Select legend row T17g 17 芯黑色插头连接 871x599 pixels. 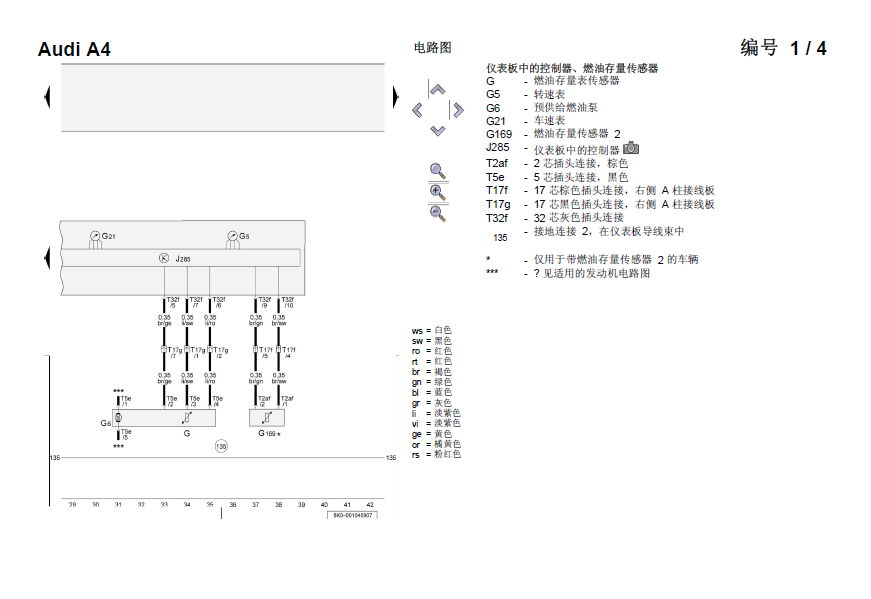tap(600, 204)
